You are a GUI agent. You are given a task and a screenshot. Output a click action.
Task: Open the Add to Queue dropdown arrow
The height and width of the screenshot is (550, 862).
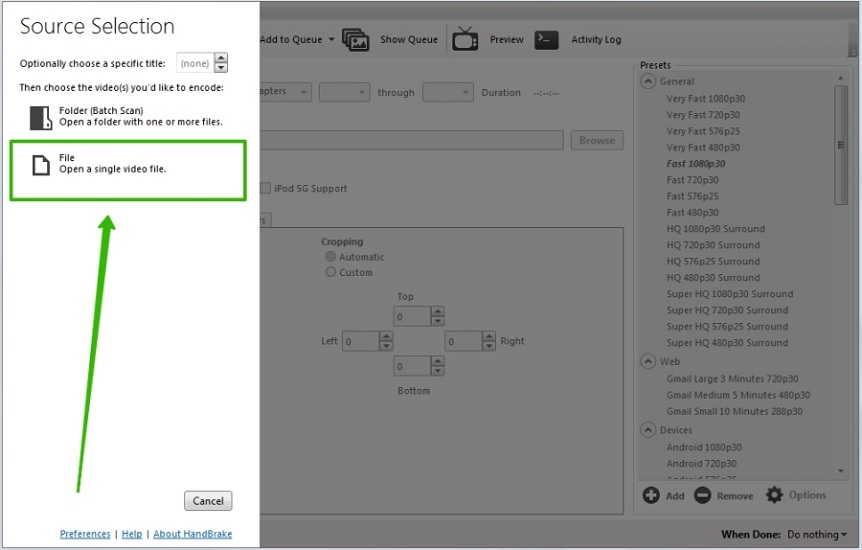tap(331, 40)
